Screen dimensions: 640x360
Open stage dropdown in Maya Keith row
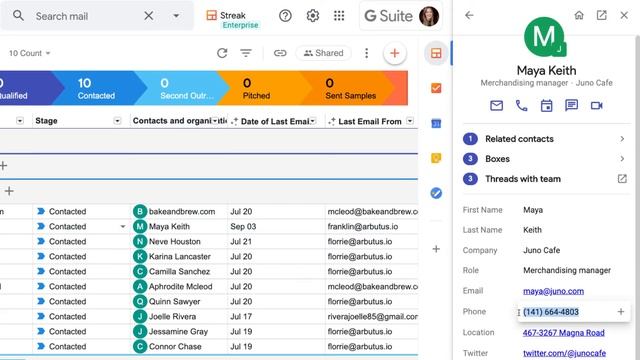122,227
